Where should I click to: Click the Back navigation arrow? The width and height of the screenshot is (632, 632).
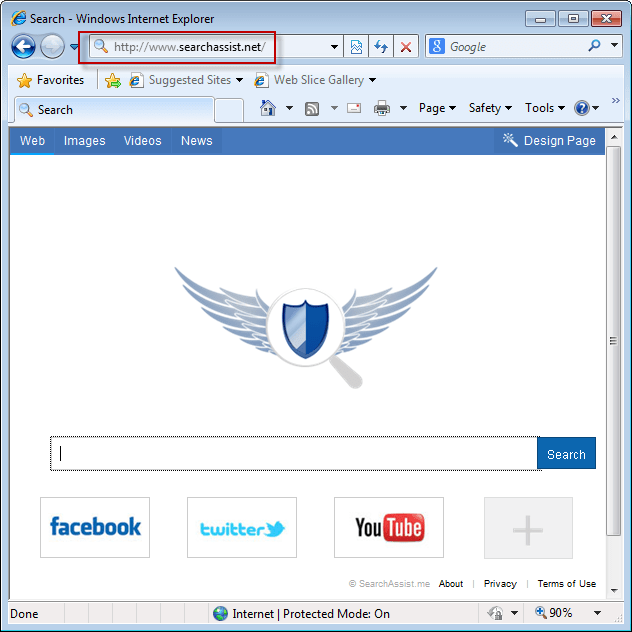(x=23, y=47)
